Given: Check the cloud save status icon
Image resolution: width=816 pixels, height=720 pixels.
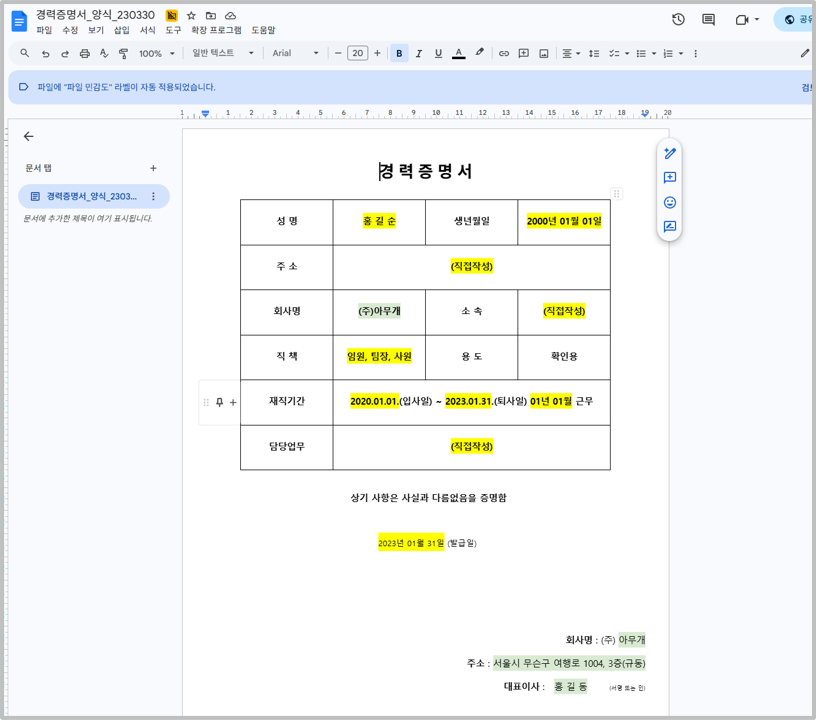Looking at the screenshot, I should [230, 16].
